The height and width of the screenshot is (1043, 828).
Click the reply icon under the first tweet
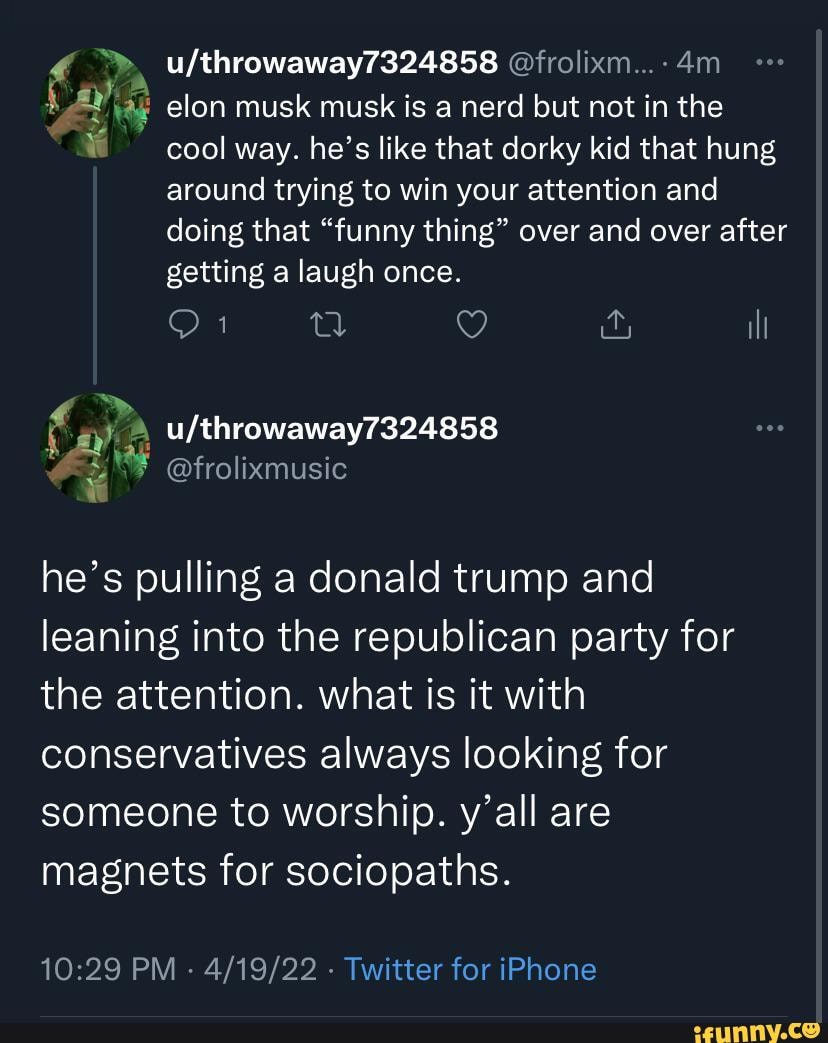pos(184,325)
